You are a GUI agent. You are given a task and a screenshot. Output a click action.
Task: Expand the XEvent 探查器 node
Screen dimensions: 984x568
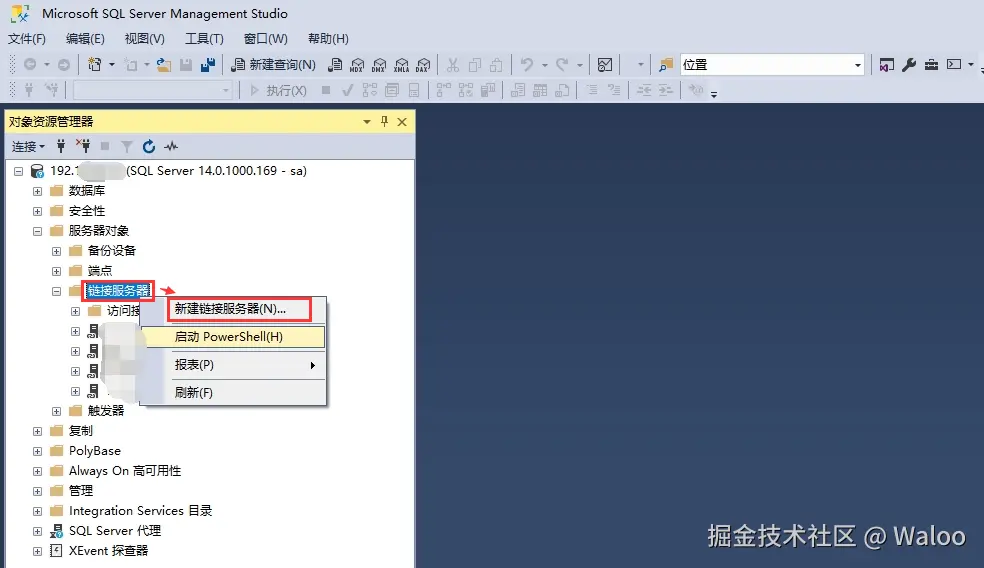coord(37,551)
